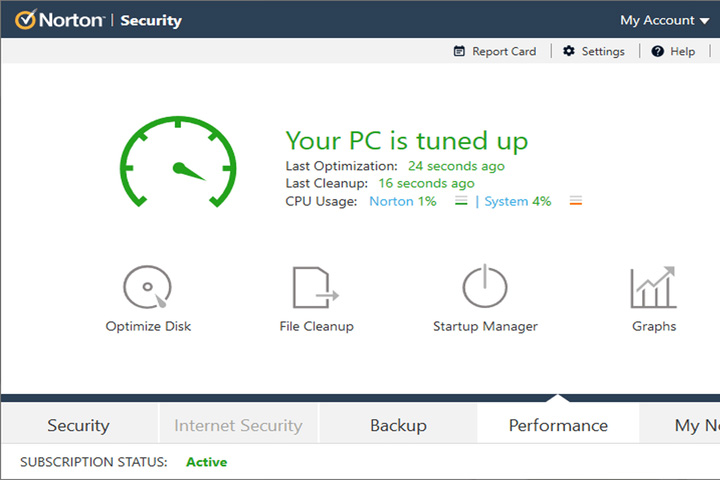Click the Norton checkmark logo
This screenshot has width=720, height=480.
click(25, 19)
